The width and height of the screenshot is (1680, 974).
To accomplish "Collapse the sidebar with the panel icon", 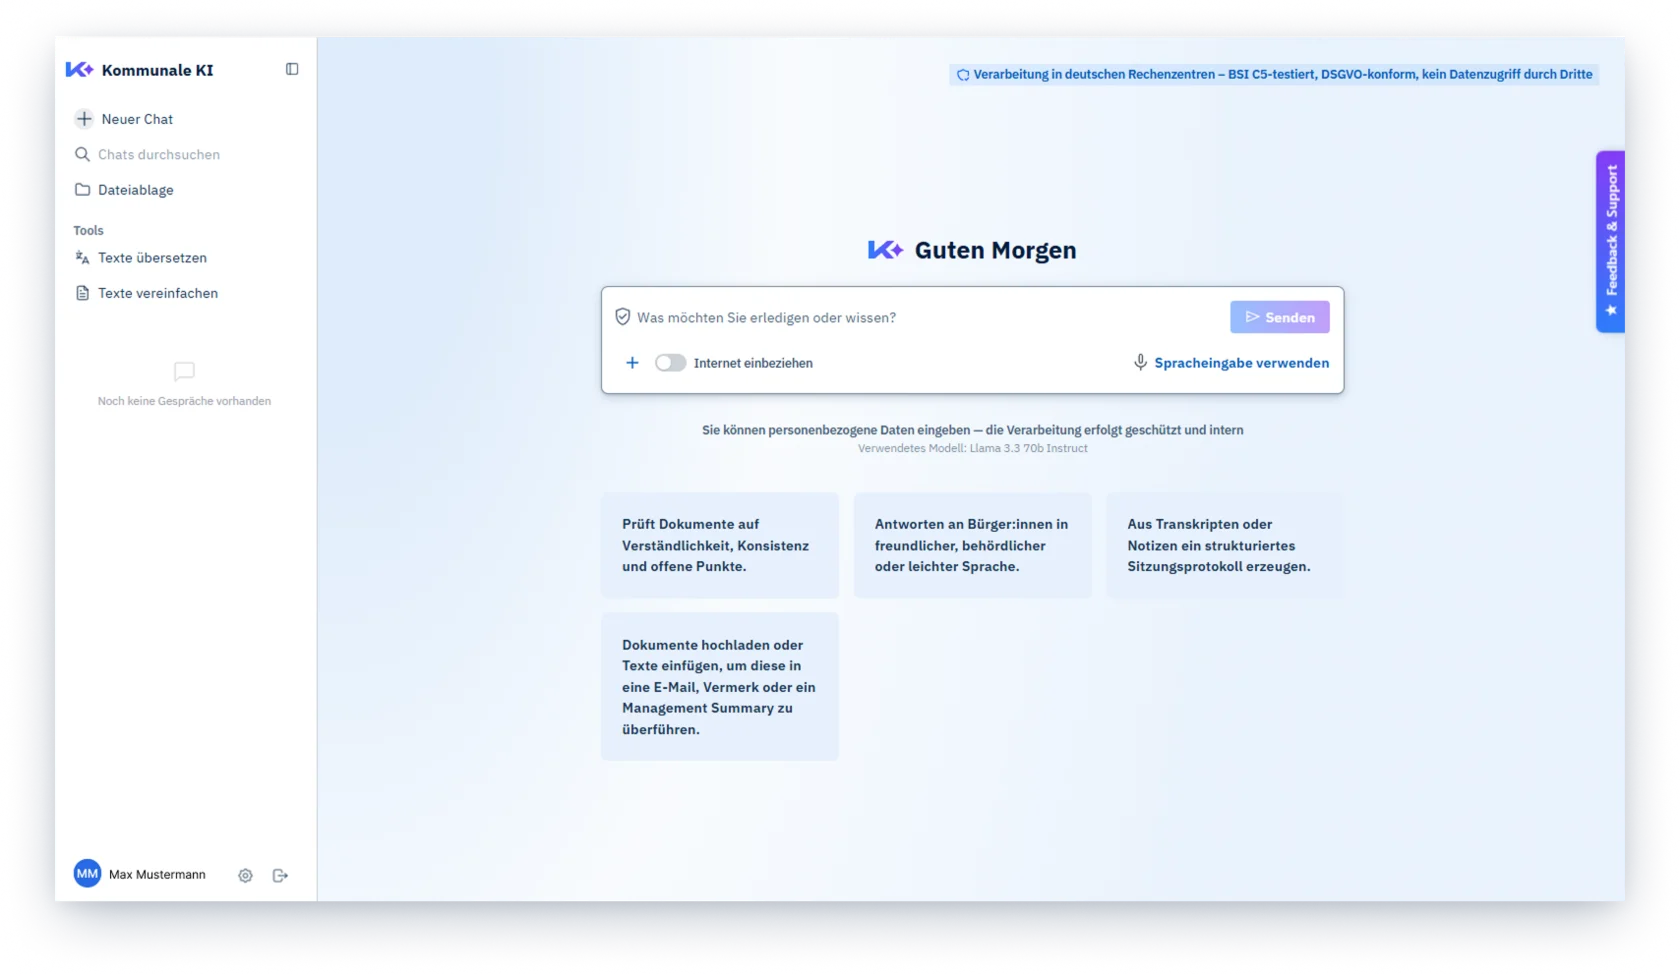I will click(x=292, y=69).
